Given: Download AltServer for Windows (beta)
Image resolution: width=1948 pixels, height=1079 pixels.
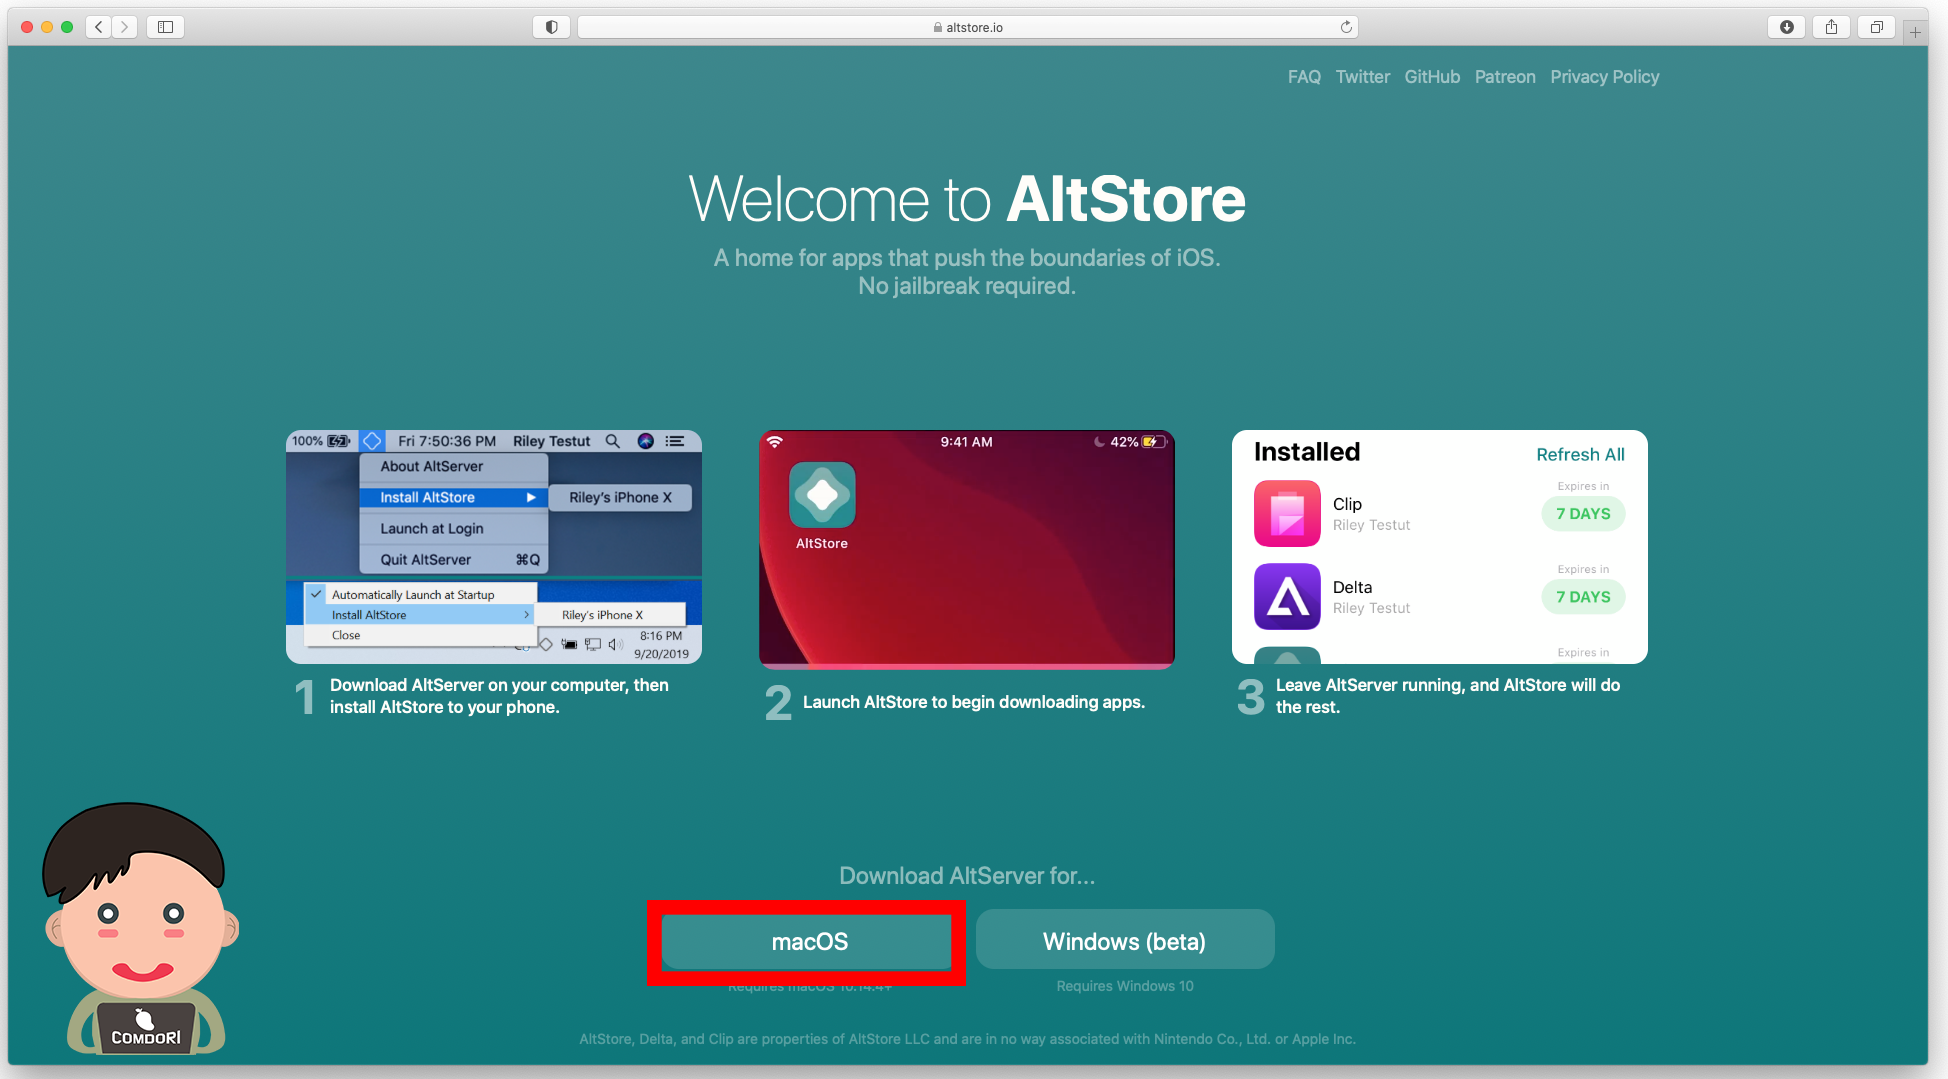Looking at the screenshot, I should 1124,940.
